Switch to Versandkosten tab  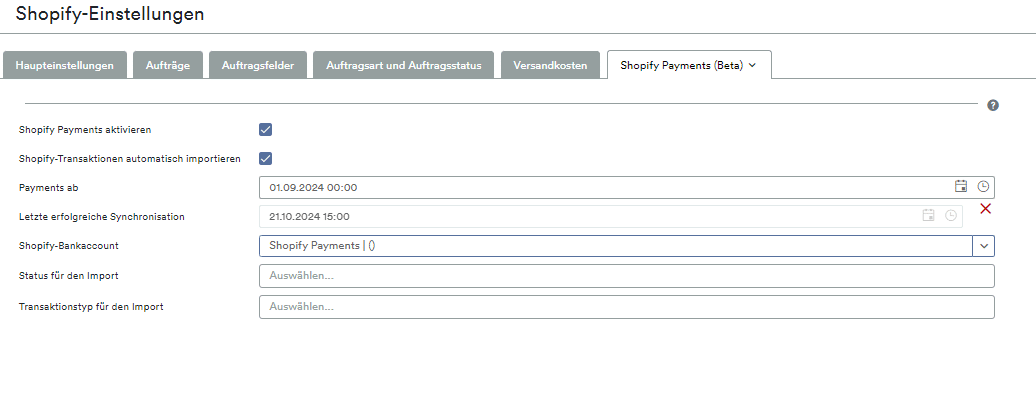tap(550, 65)
